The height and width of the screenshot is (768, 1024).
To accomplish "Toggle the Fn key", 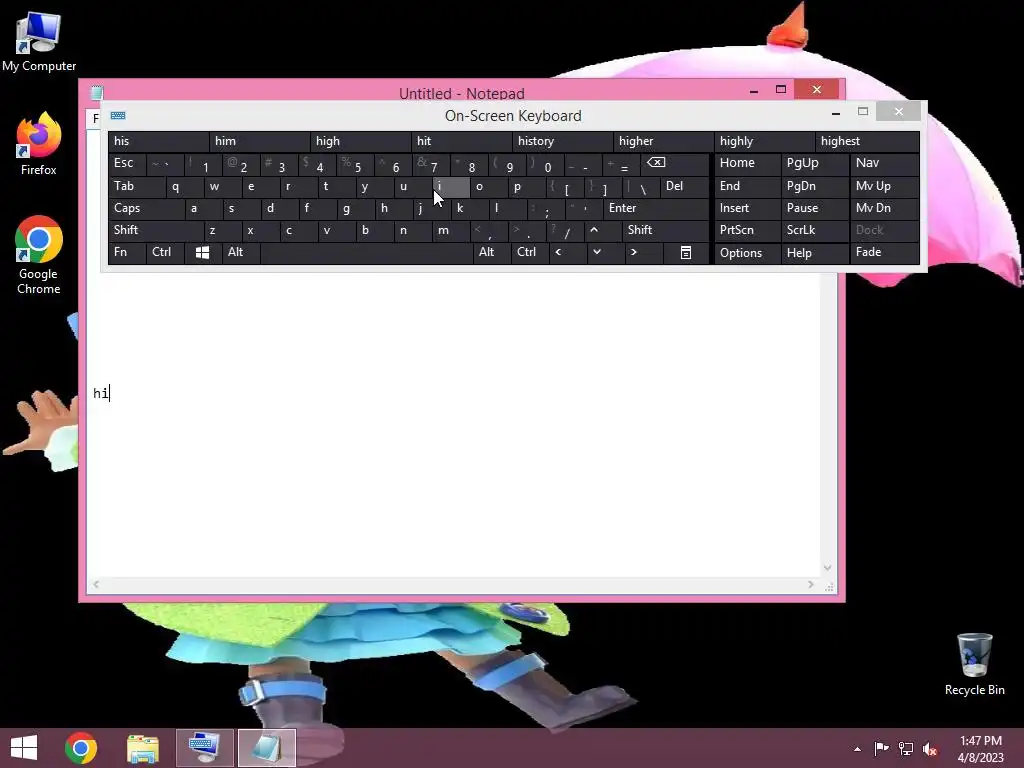I will 127,253.
